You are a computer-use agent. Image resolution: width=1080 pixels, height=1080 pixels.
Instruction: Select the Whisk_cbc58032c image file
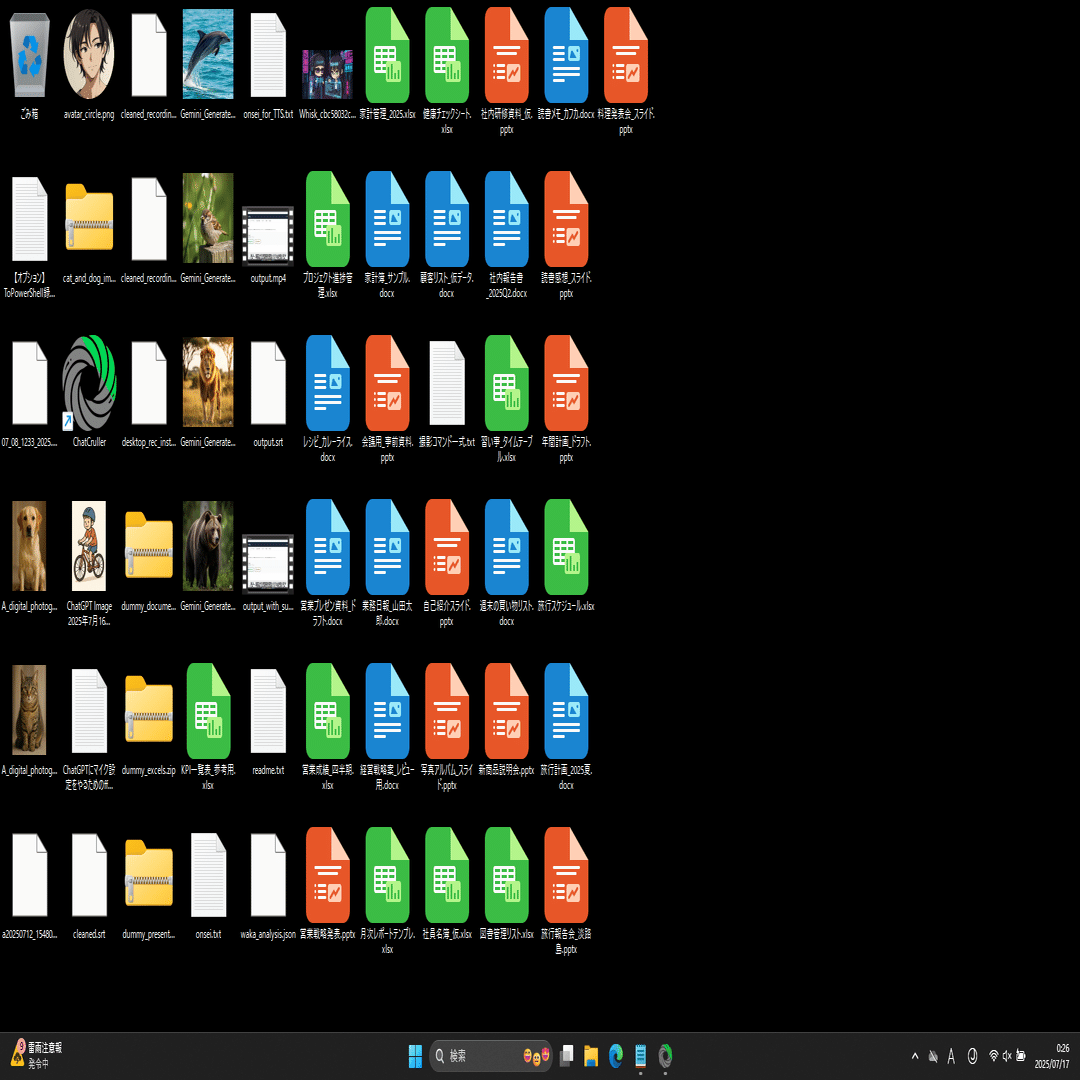(327, 74)
